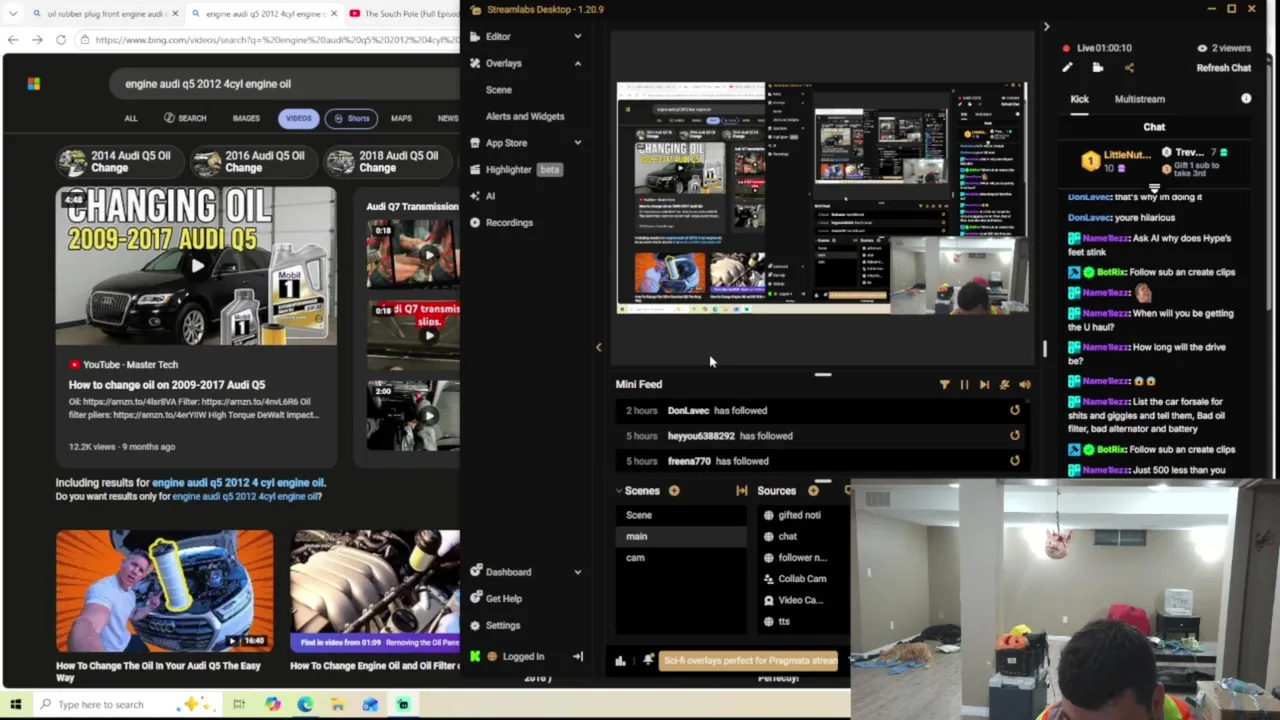Open the App Store section

tap(506, 143)
